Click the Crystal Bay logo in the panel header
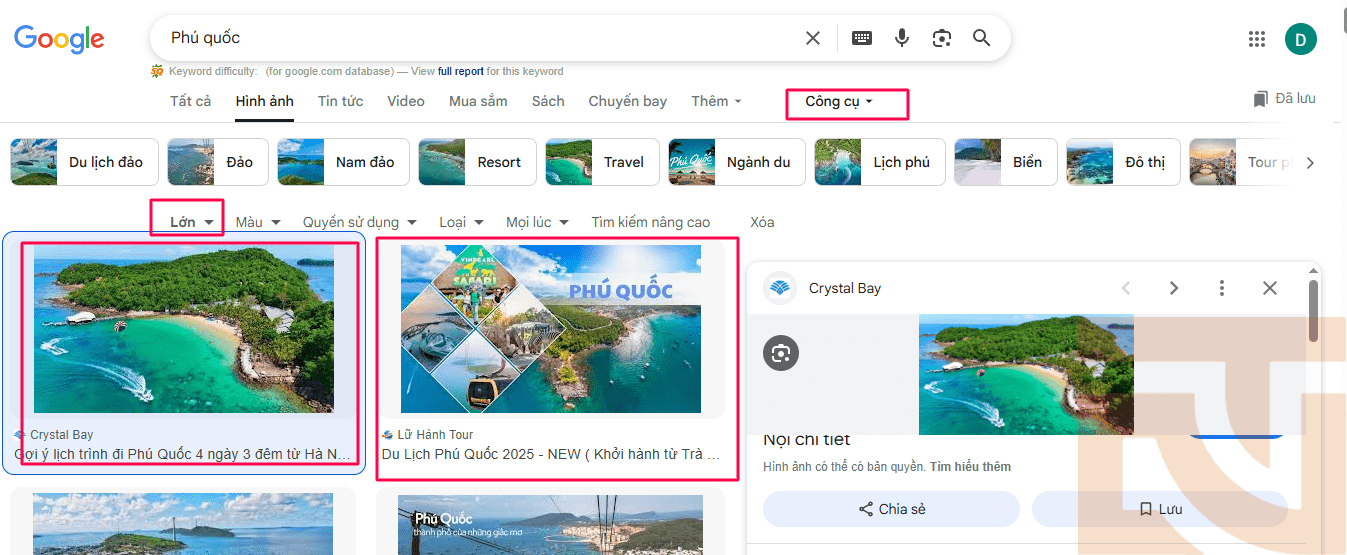1347x555 pixels. (779, 288)
